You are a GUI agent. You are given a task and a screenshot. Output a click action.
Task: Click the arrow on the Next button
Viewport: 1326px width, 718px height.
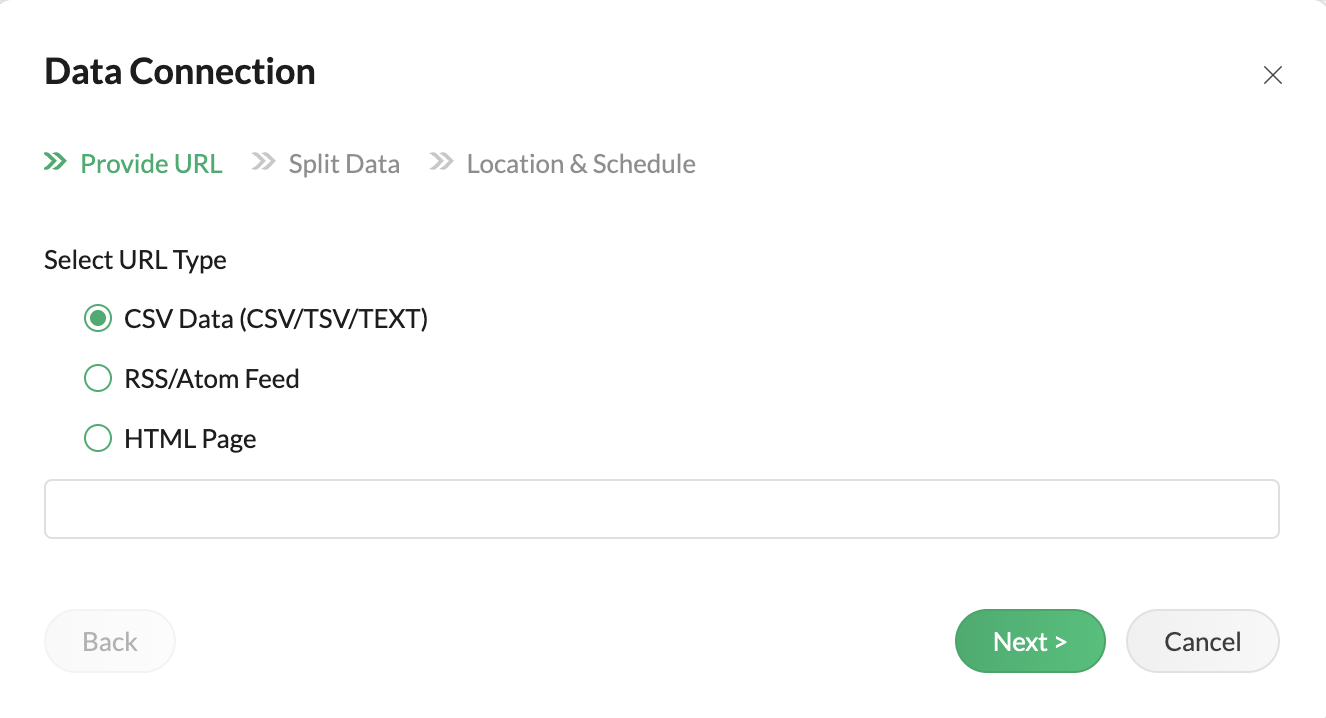coord(1061,642)
